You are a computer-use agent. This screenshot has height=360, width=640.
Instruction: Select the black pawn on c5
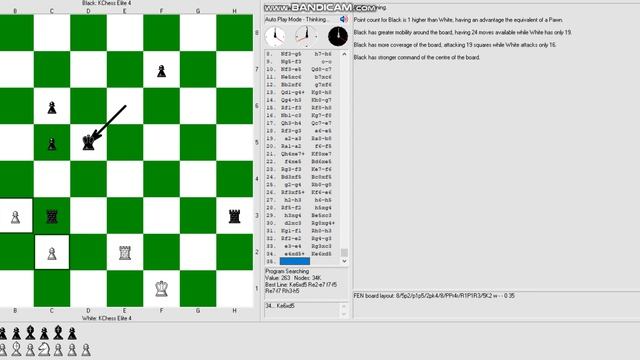[52, 144]
